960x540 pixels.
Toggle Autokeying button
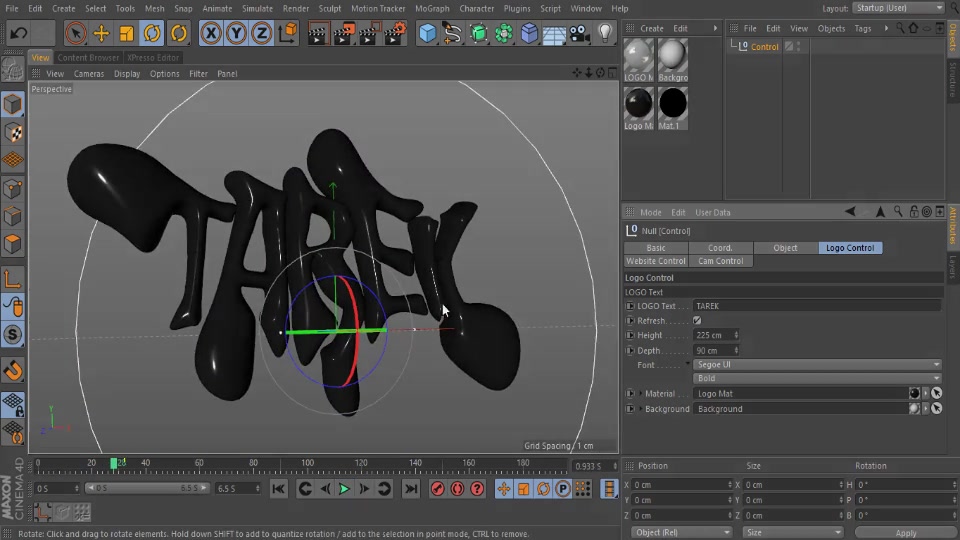(x=457, y=489)
